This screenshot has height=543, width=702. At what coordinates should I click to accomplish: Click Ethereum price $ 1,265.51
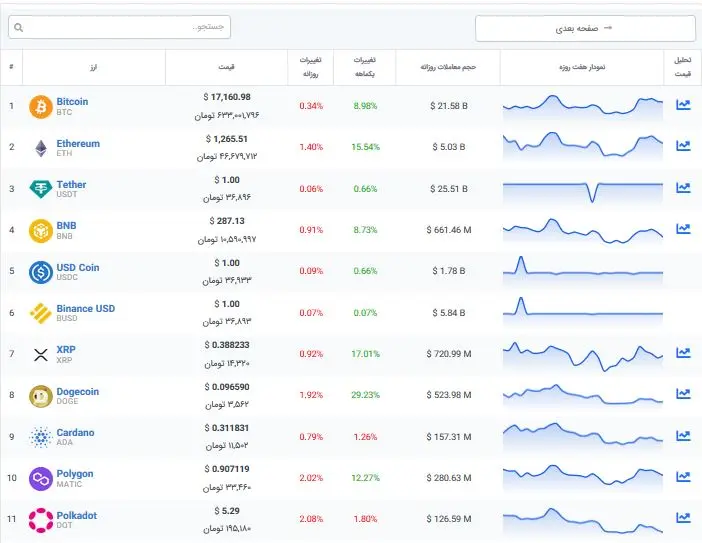pyautogui.click(x=227, y=139)
